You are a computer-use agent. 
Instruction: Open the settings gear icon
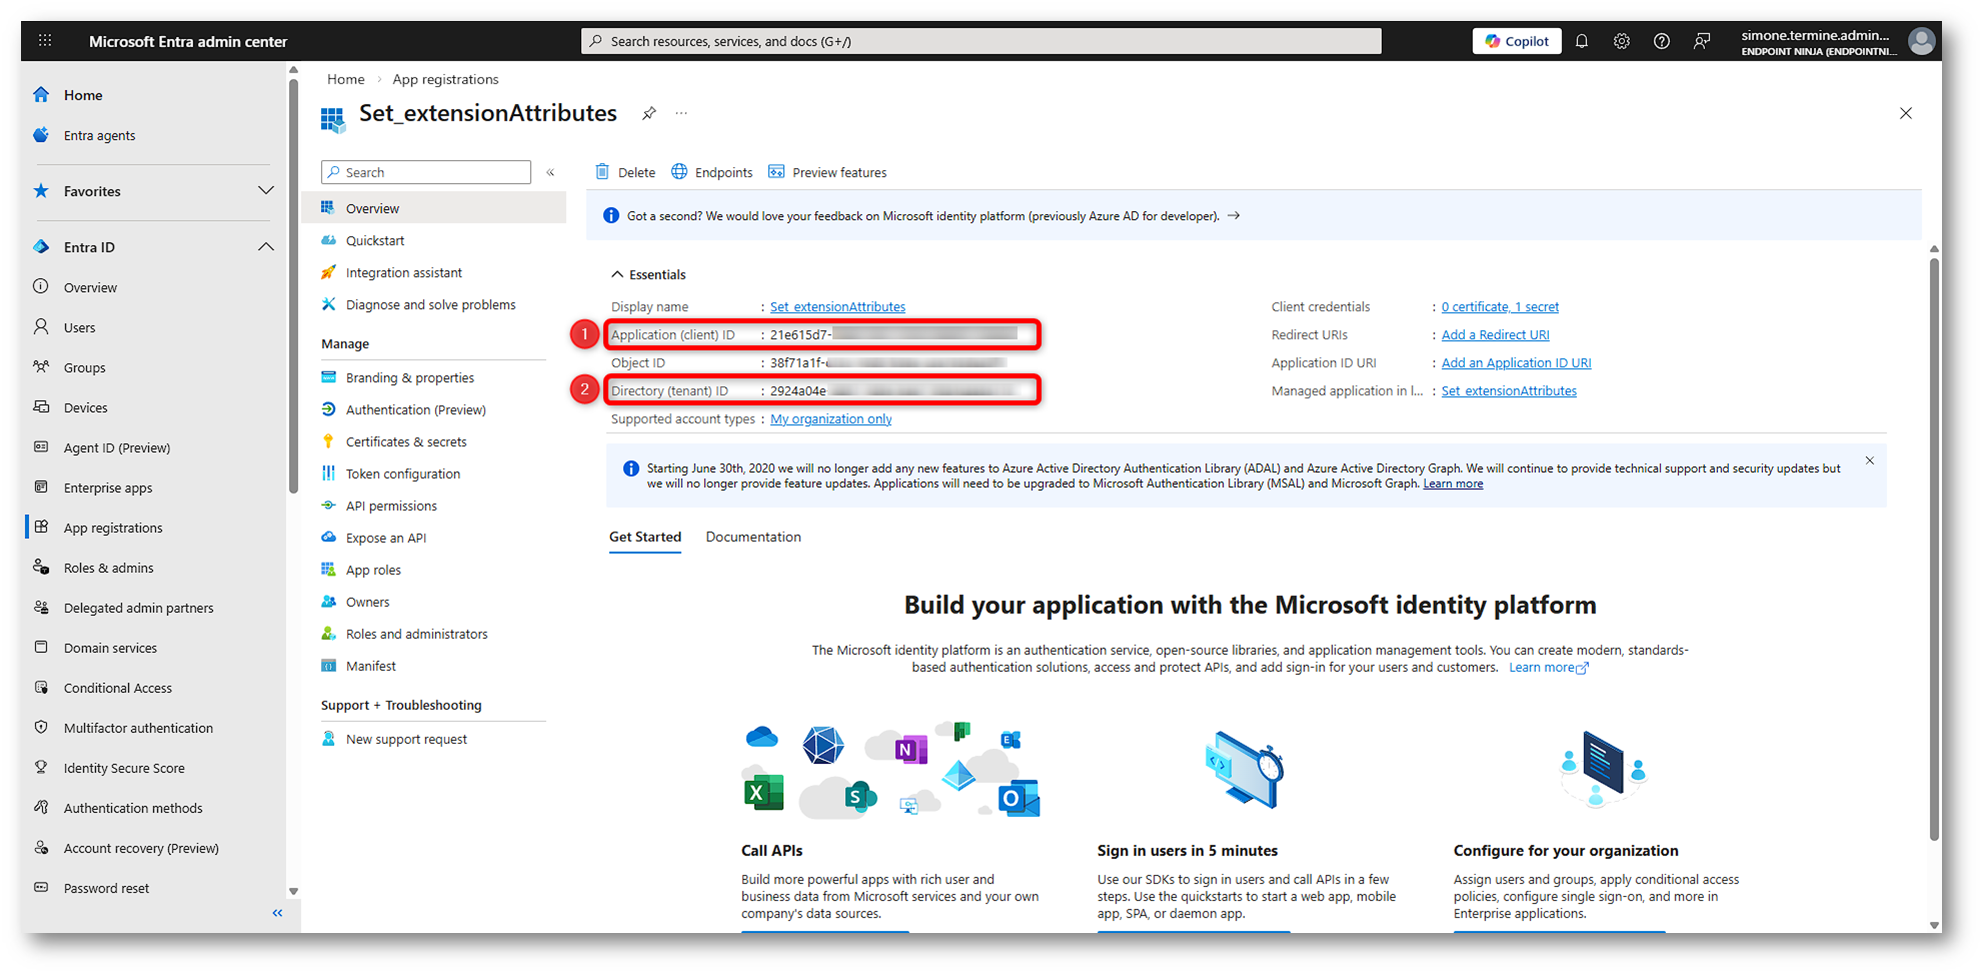[x=1621, y=41]
